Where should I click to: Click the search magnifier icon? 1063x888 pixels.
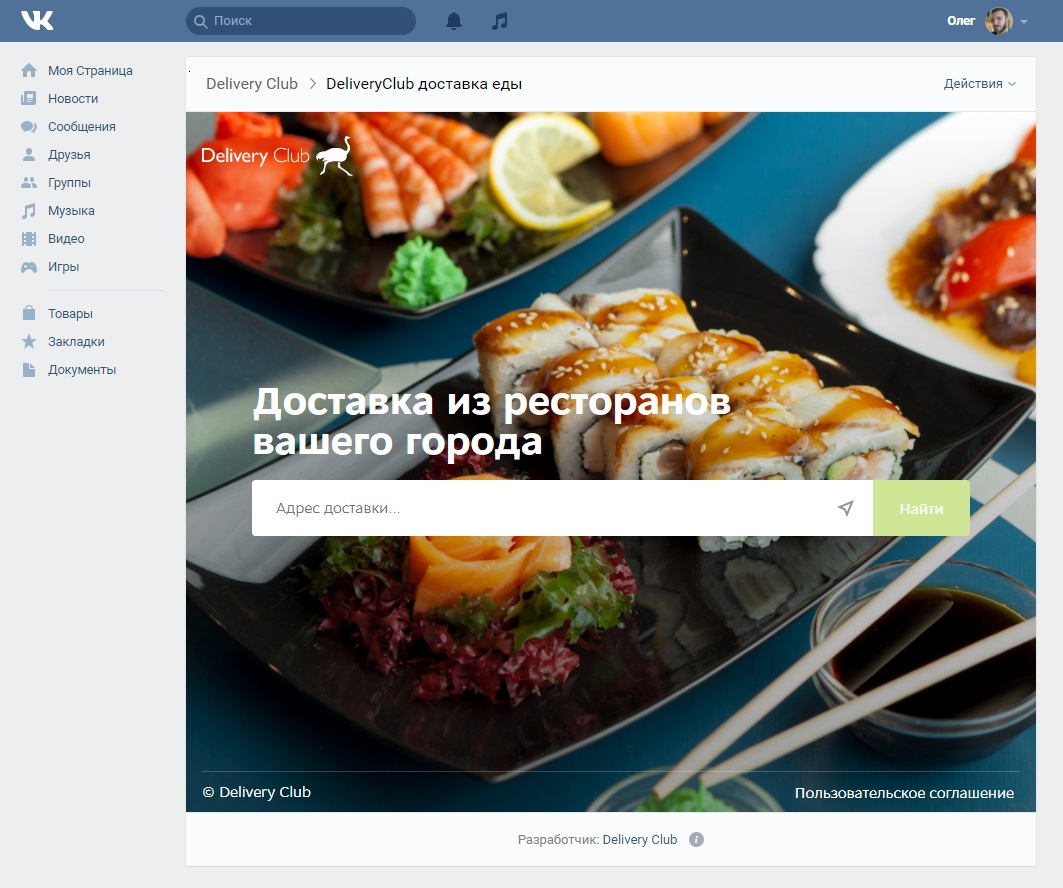click(200, 21)
